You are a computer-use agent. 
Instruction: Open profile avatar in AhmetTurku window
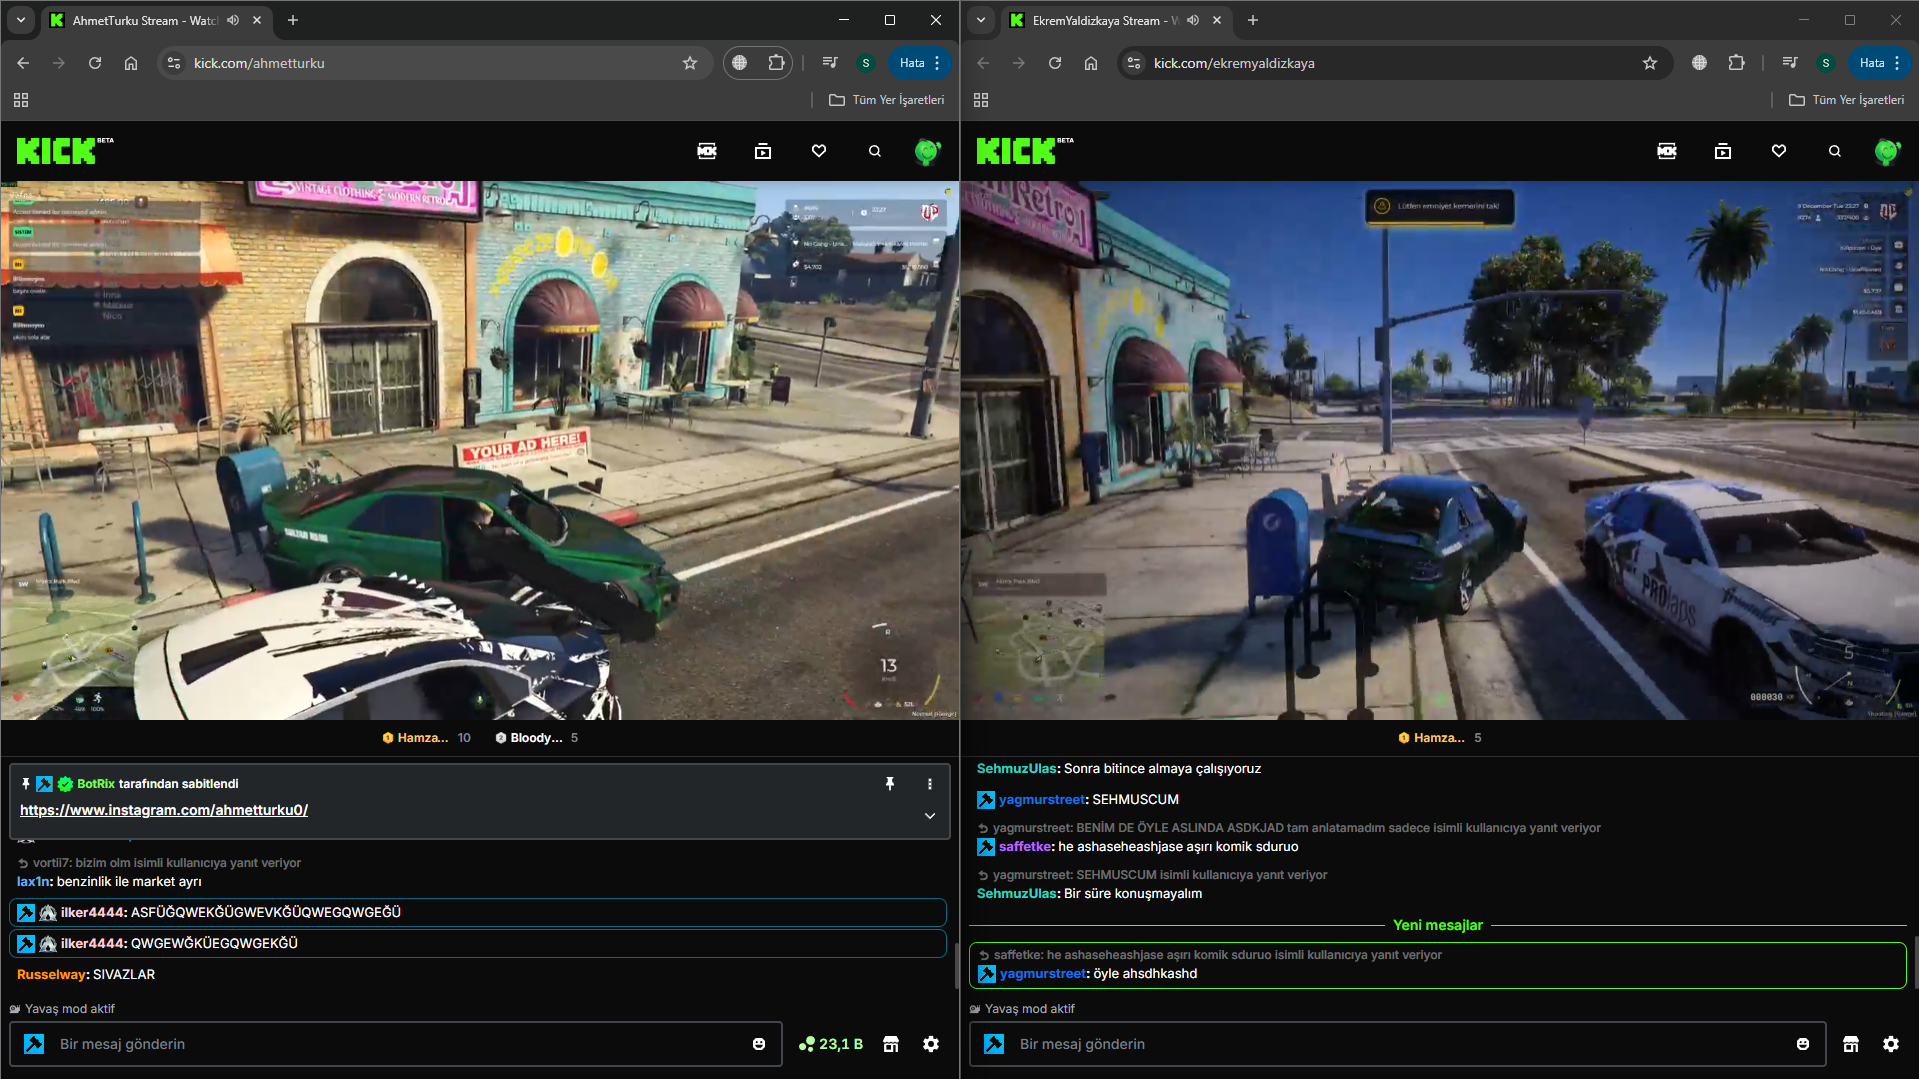coord(928,151)
